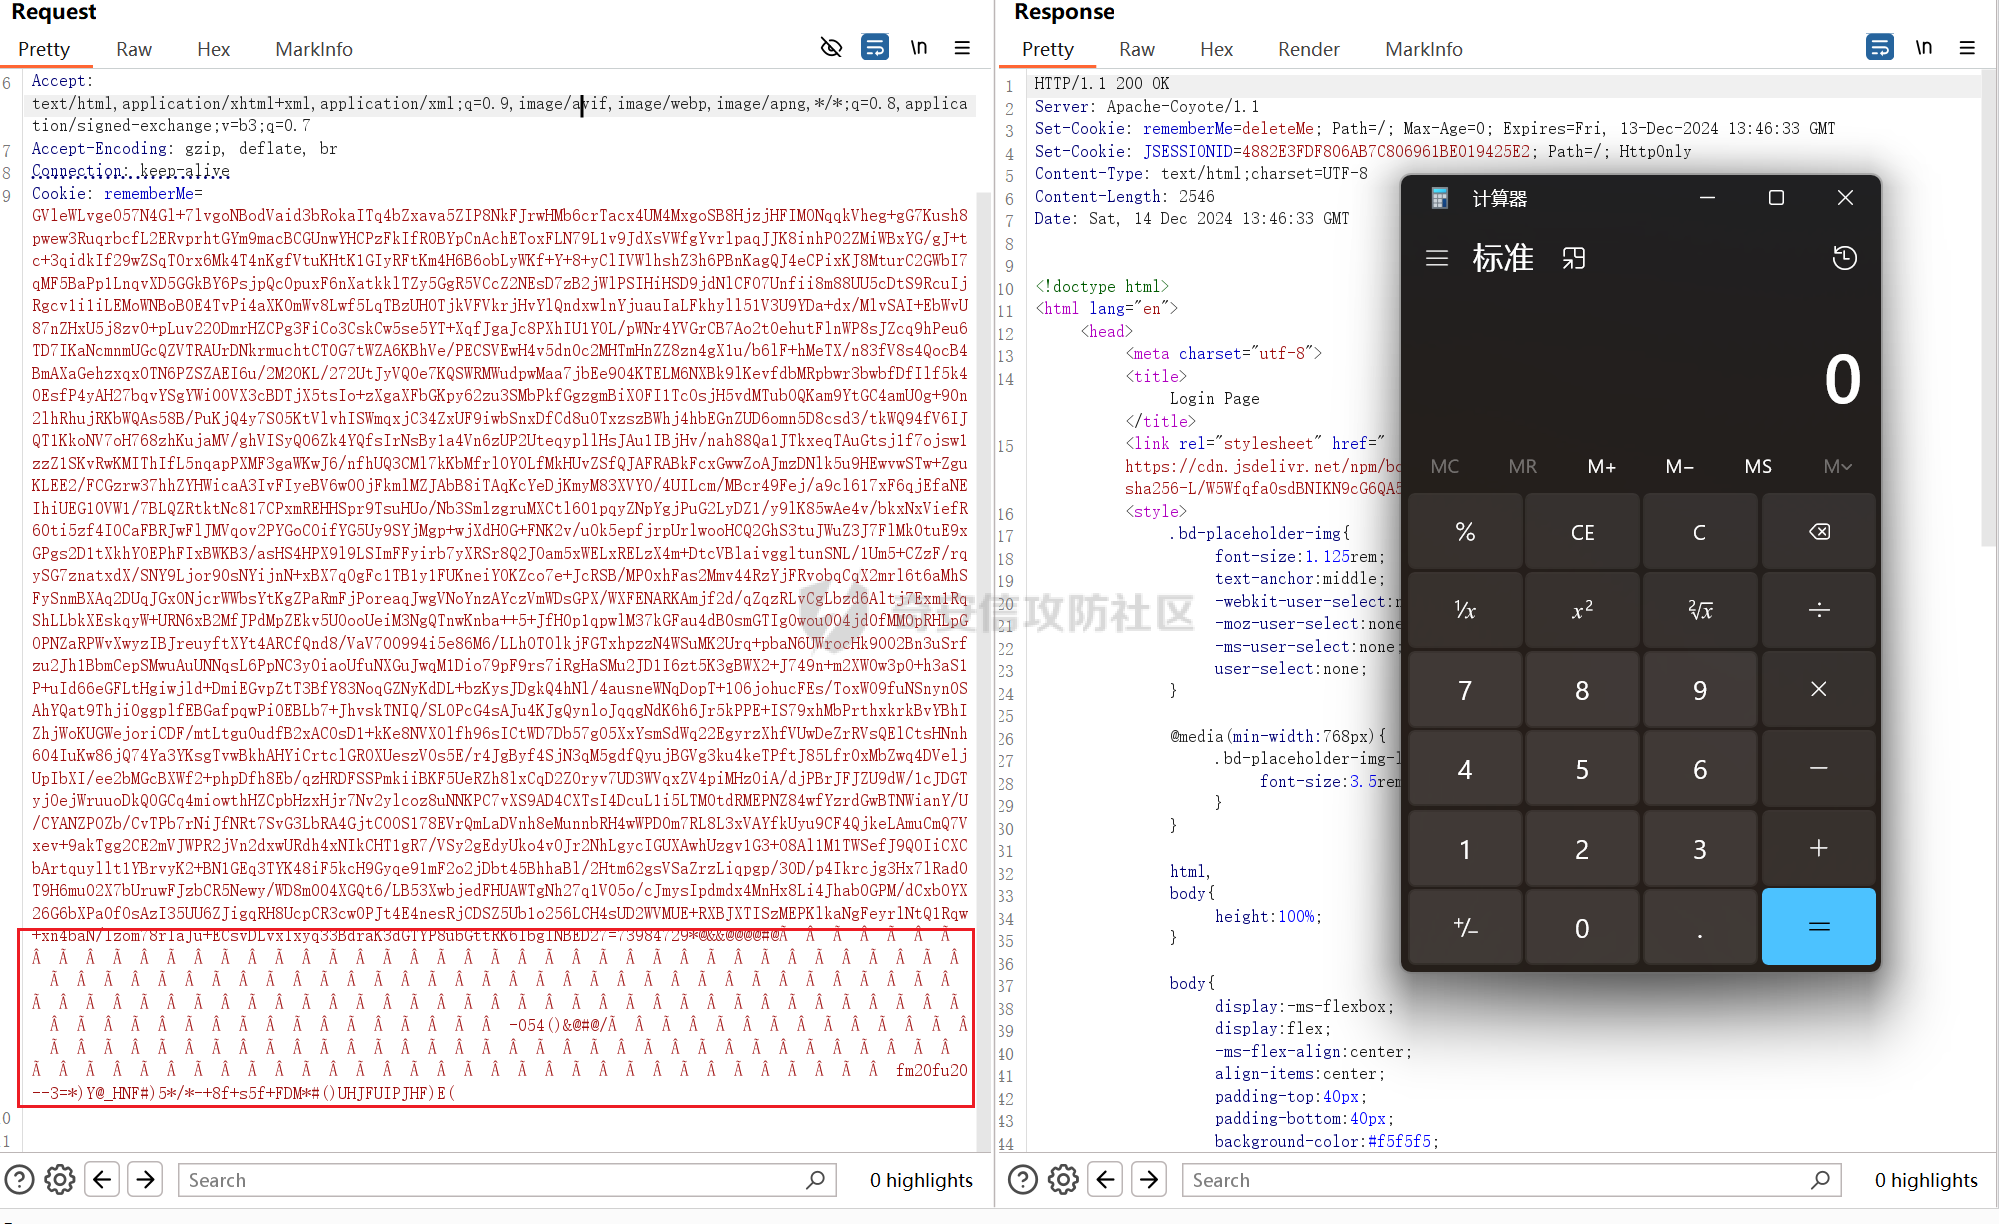The height and width of the screenshot is (1224, 1999).
Task: Click the Response search help question icon
Action: point(1022,1180)
